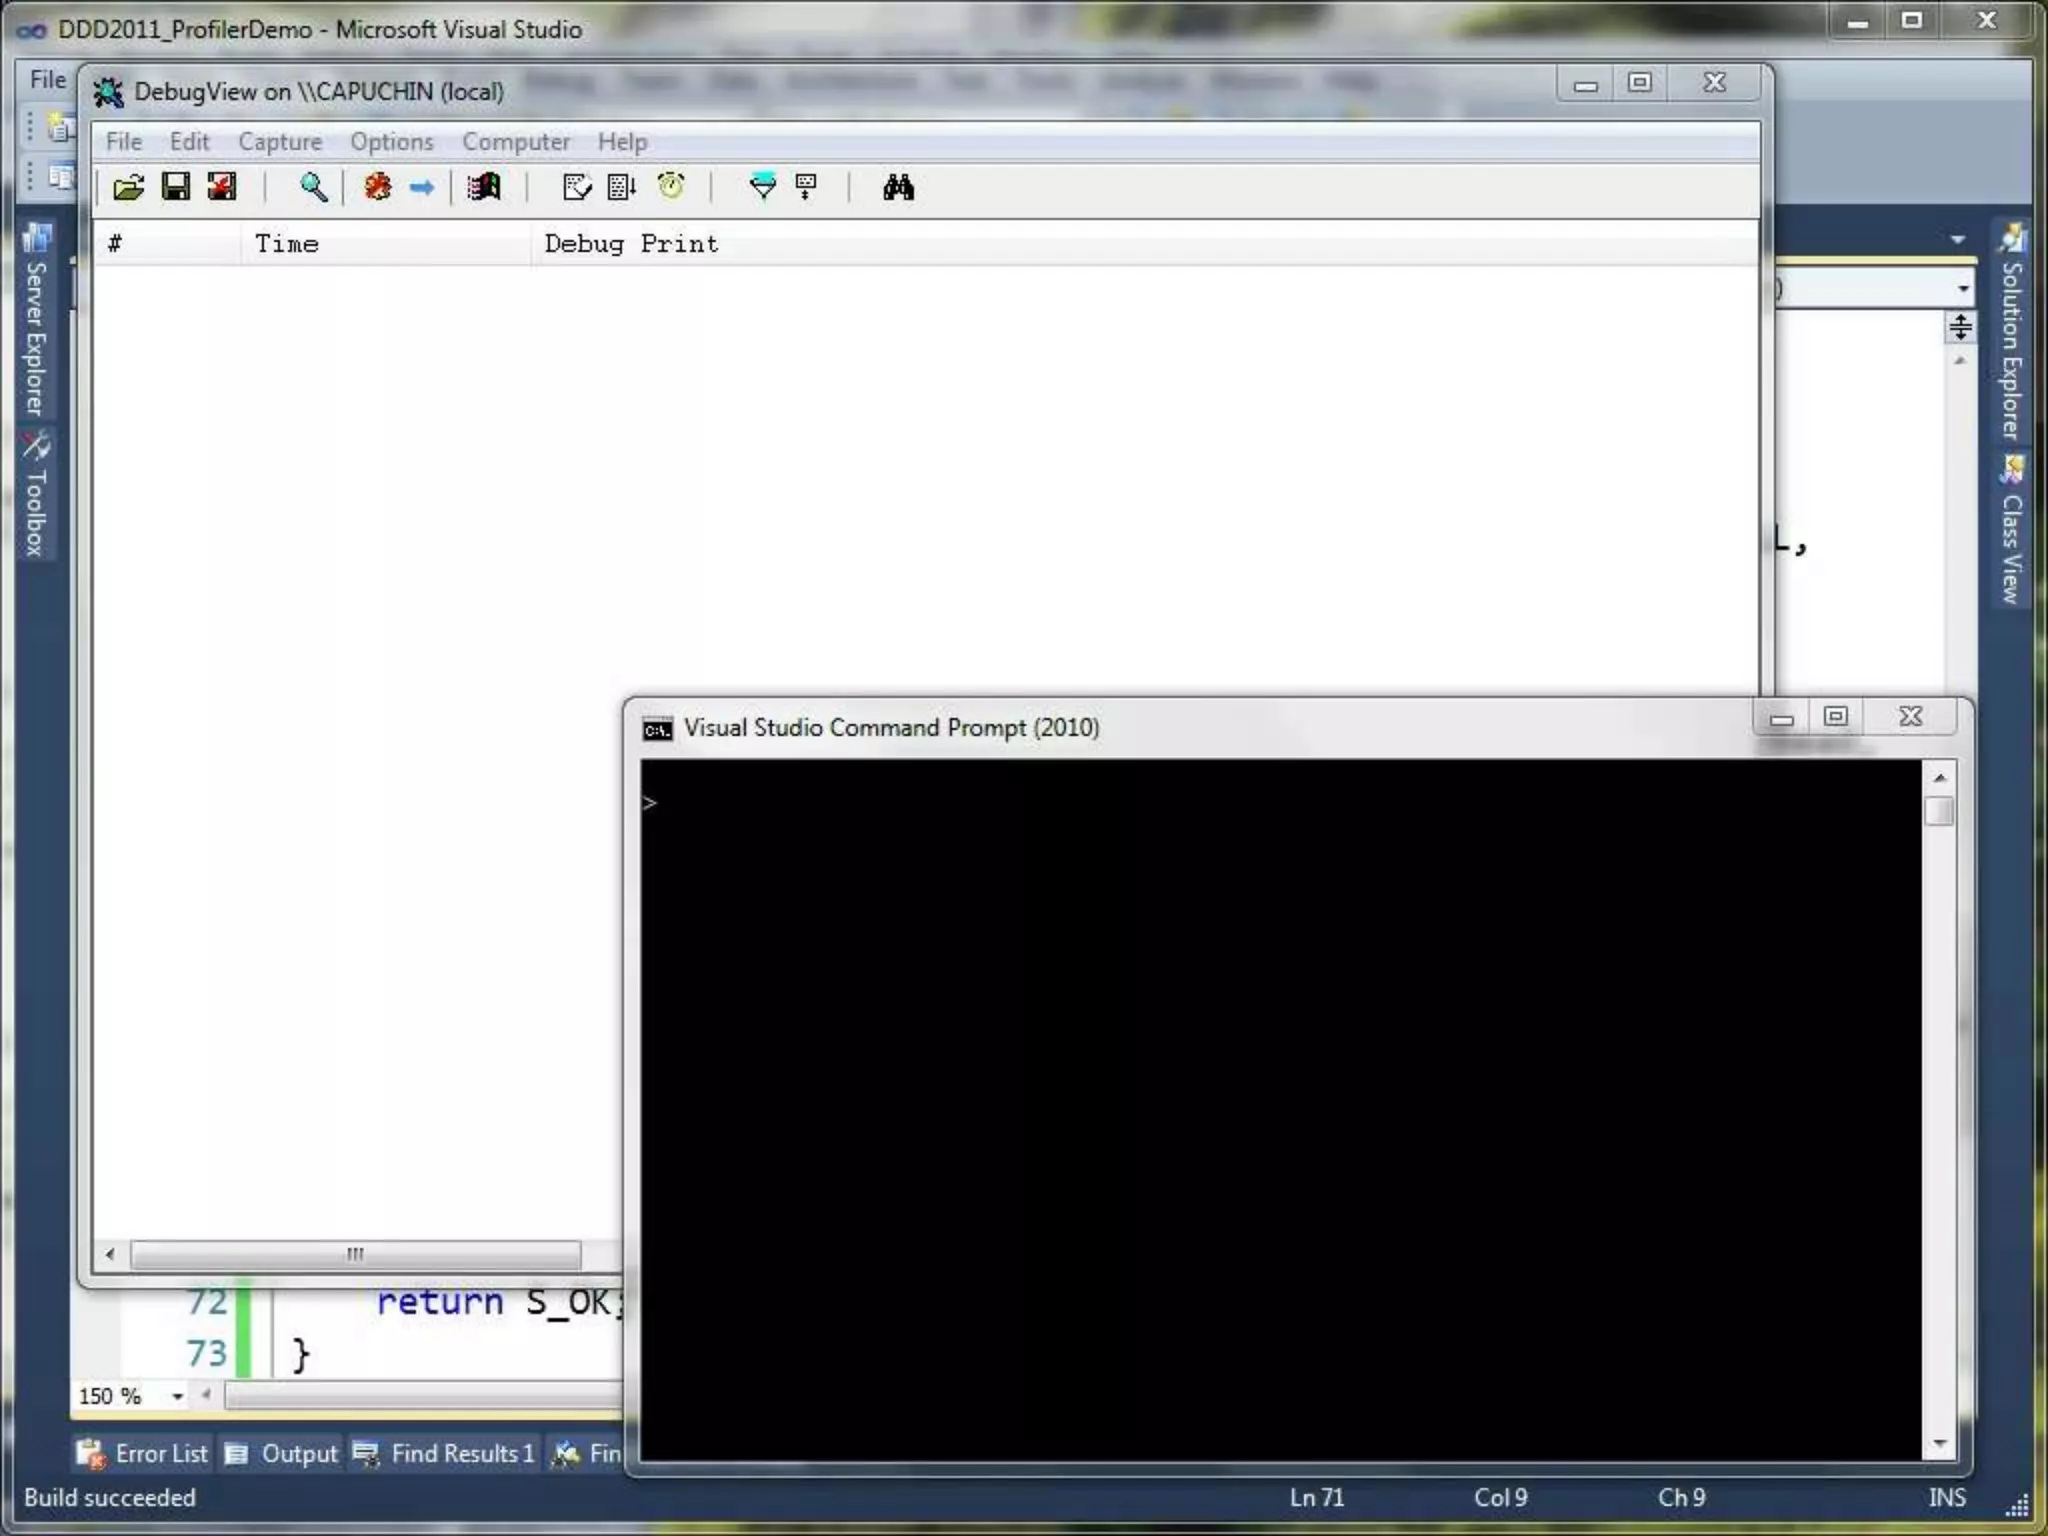This screenshot has width=2048, height=1536.
Task: Toggle Autoscroll in DebugView toolbar
Action: click(621, 187)
